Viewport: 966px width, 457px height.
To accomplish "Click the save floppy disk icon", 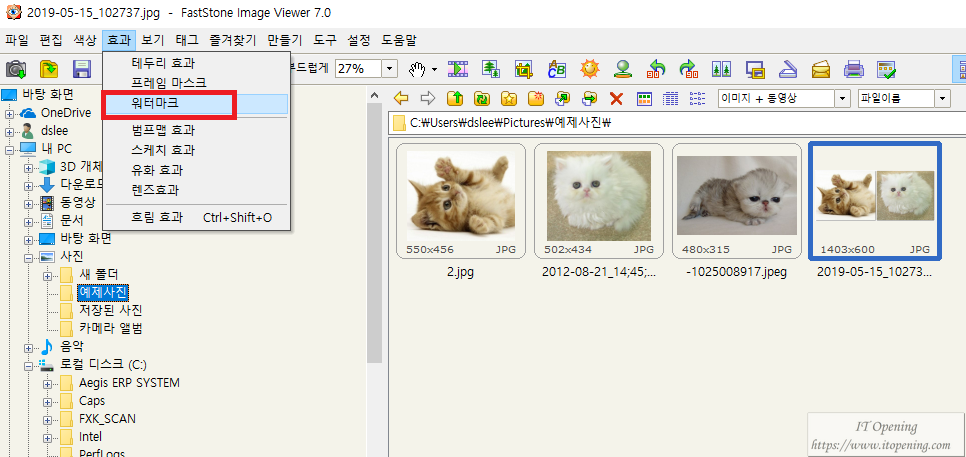I will coord(82,69).
